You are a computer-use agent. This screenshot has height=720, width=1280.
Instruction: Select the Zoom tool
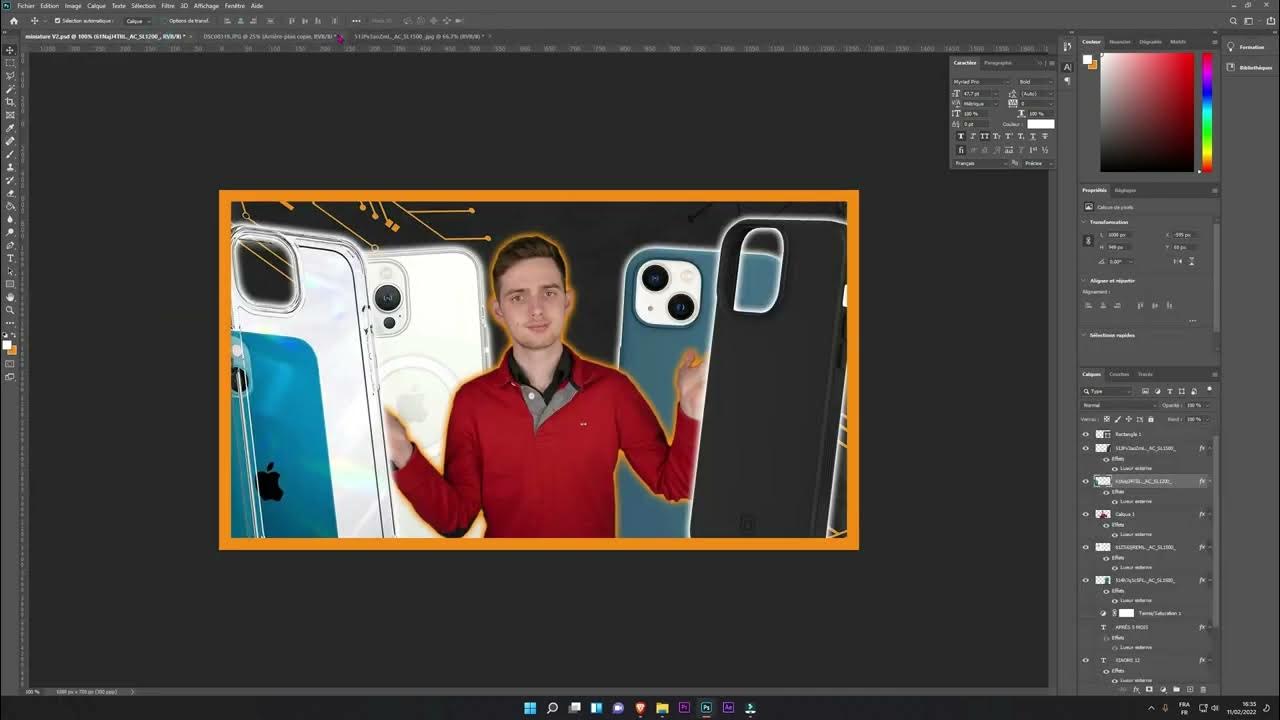click(10, 310)
